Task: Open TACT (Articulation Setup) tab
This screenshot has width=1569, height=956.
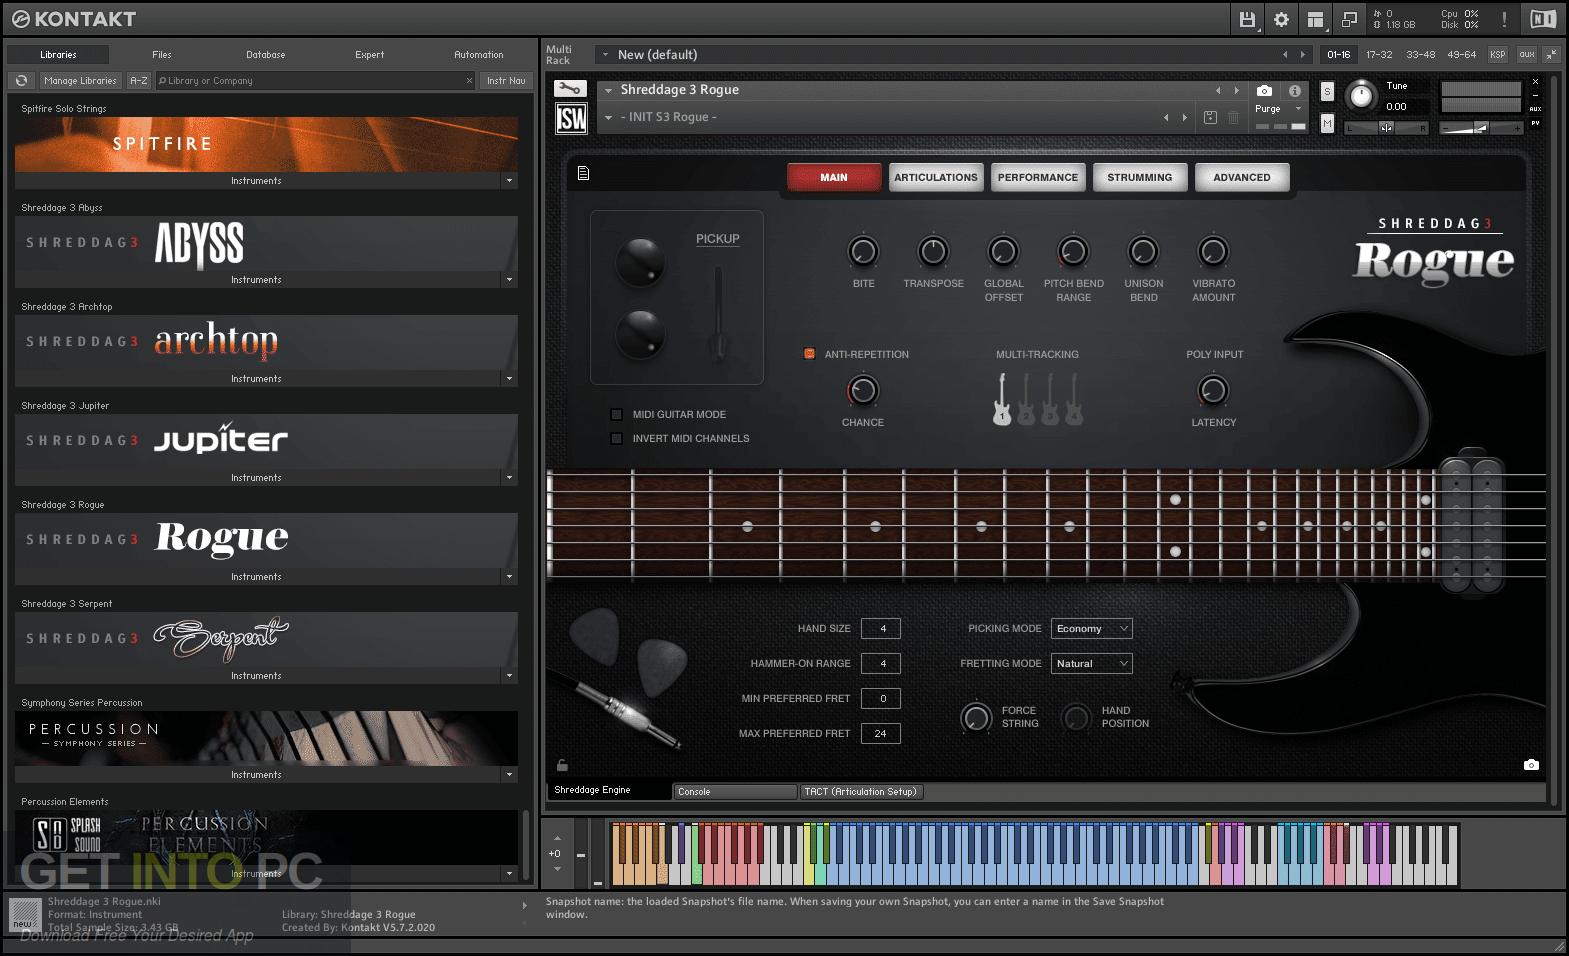Action: (x=861, y=791)
